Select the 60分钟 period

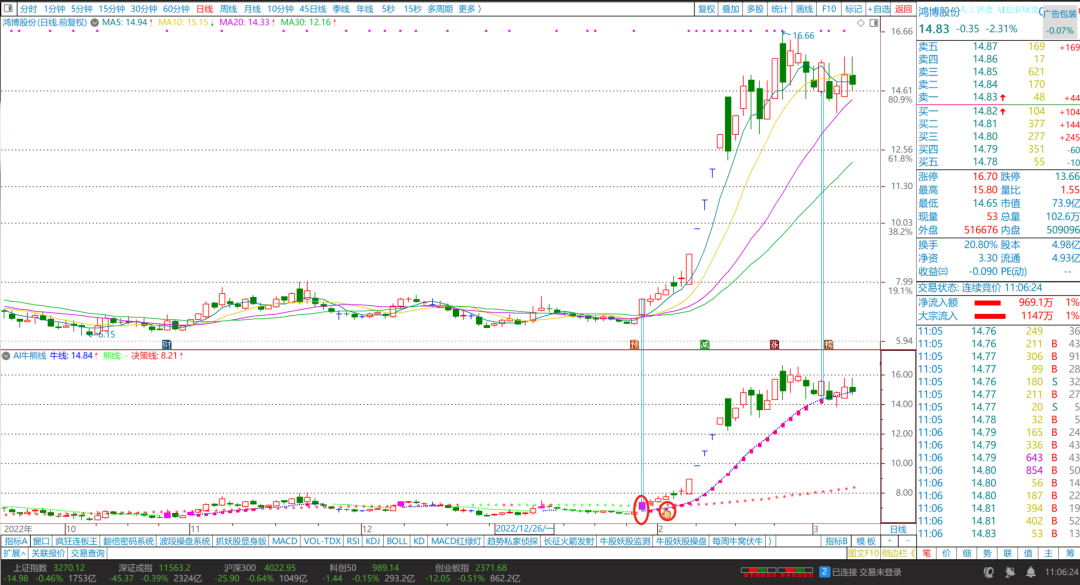(x=176, y=9)
